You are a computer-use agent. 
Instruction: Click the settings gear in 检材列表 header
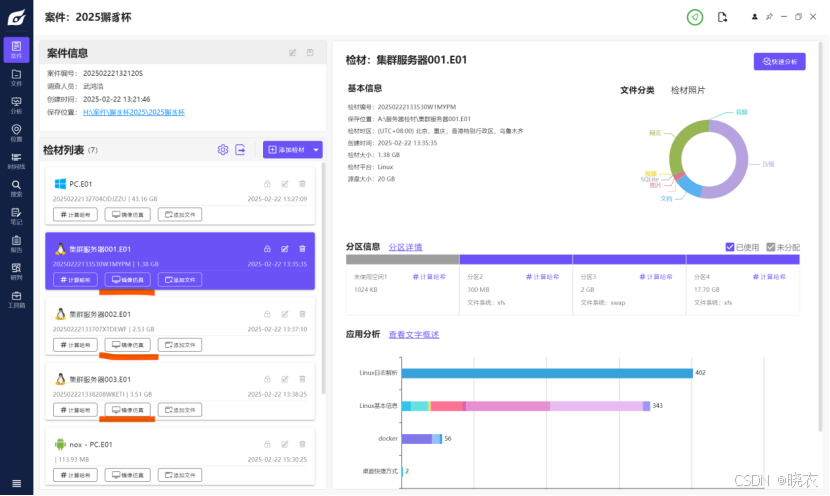point(223,150)
